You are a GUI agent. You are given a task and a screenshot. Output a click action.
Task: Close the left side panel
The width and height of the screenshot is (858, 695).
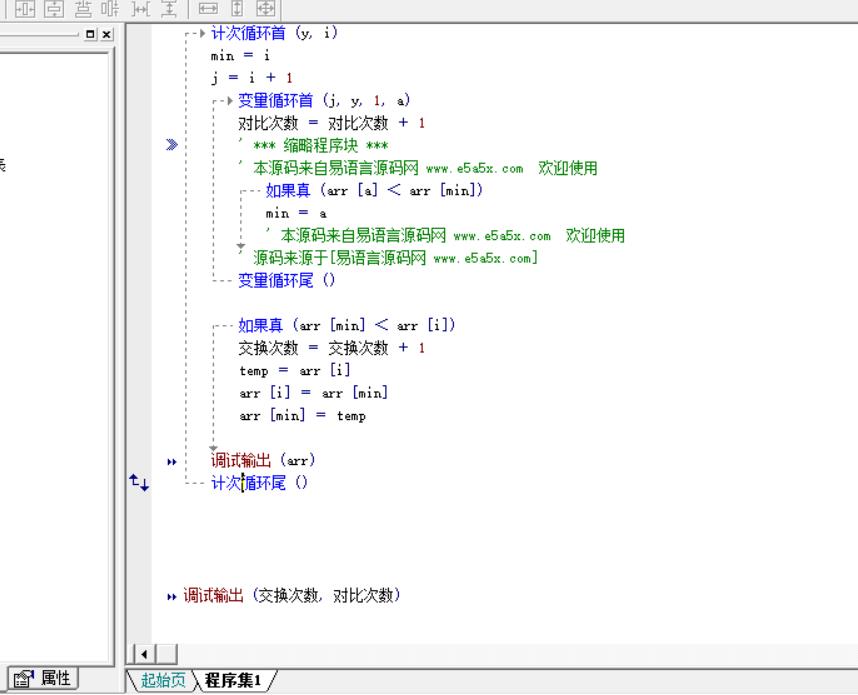106,35
